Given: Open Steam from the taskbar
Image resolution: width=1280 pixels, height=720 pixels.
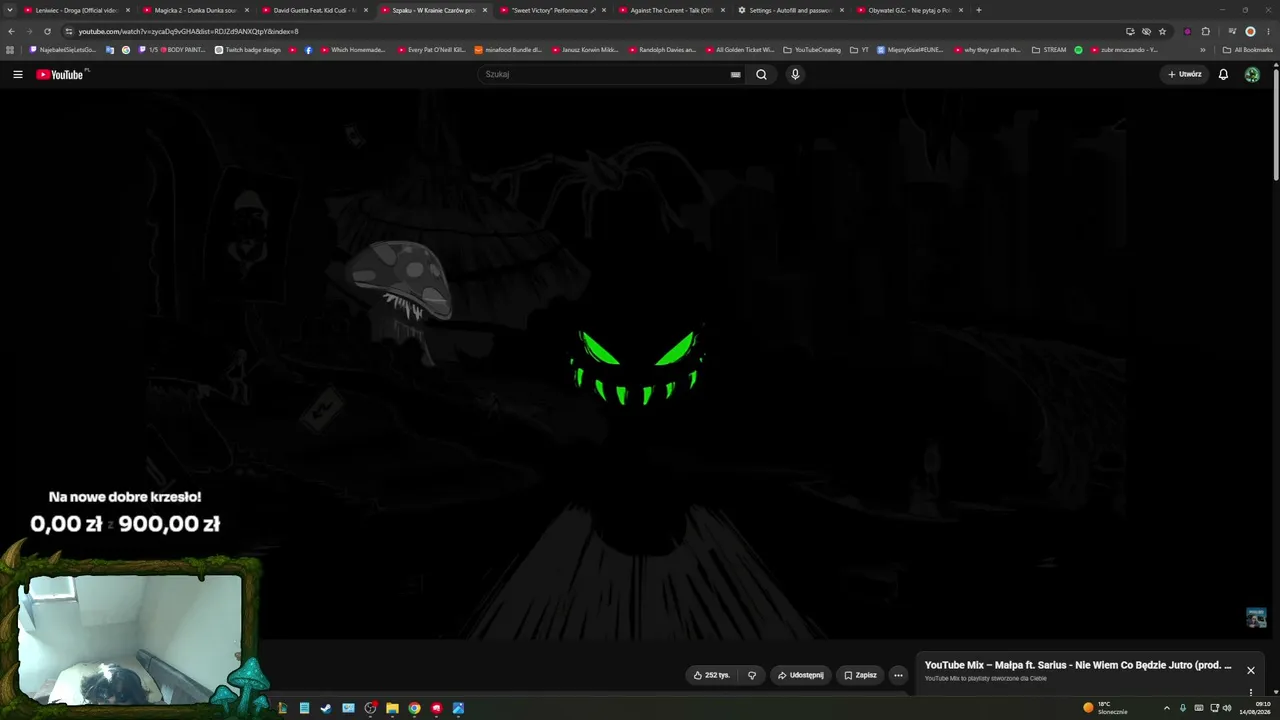Looking at the screenshot, I should pyautogui.click(x=326, y=708).
